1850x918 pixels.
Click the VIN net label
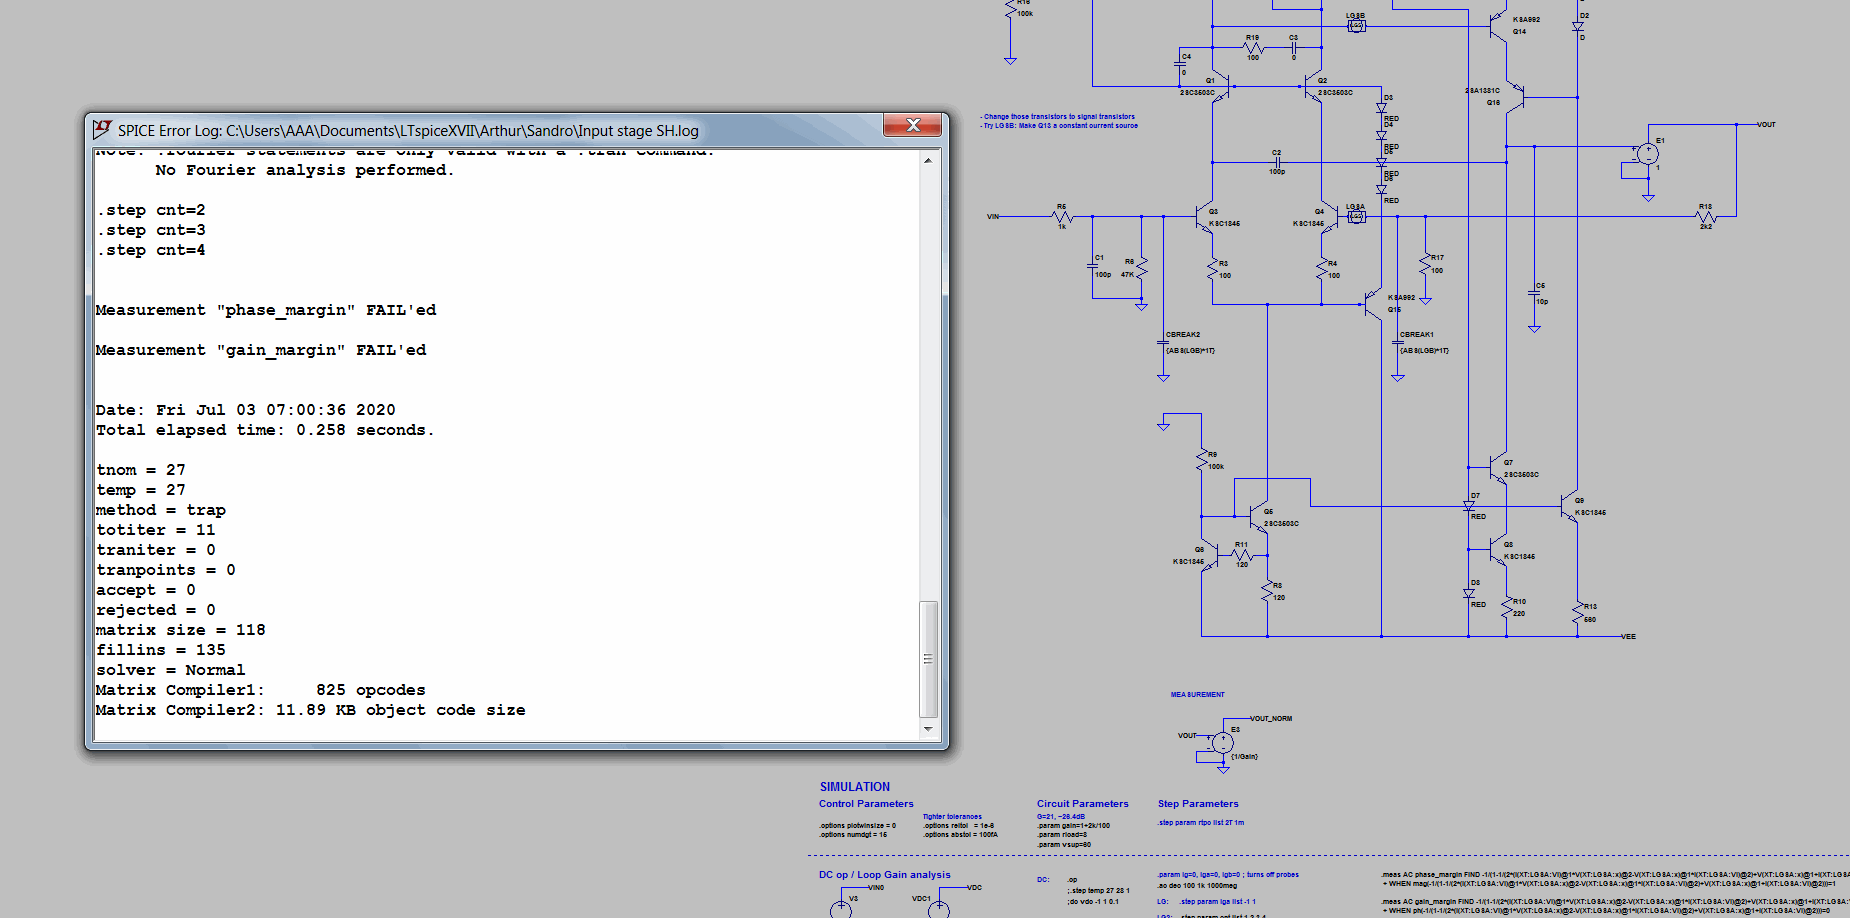point(993,217)
